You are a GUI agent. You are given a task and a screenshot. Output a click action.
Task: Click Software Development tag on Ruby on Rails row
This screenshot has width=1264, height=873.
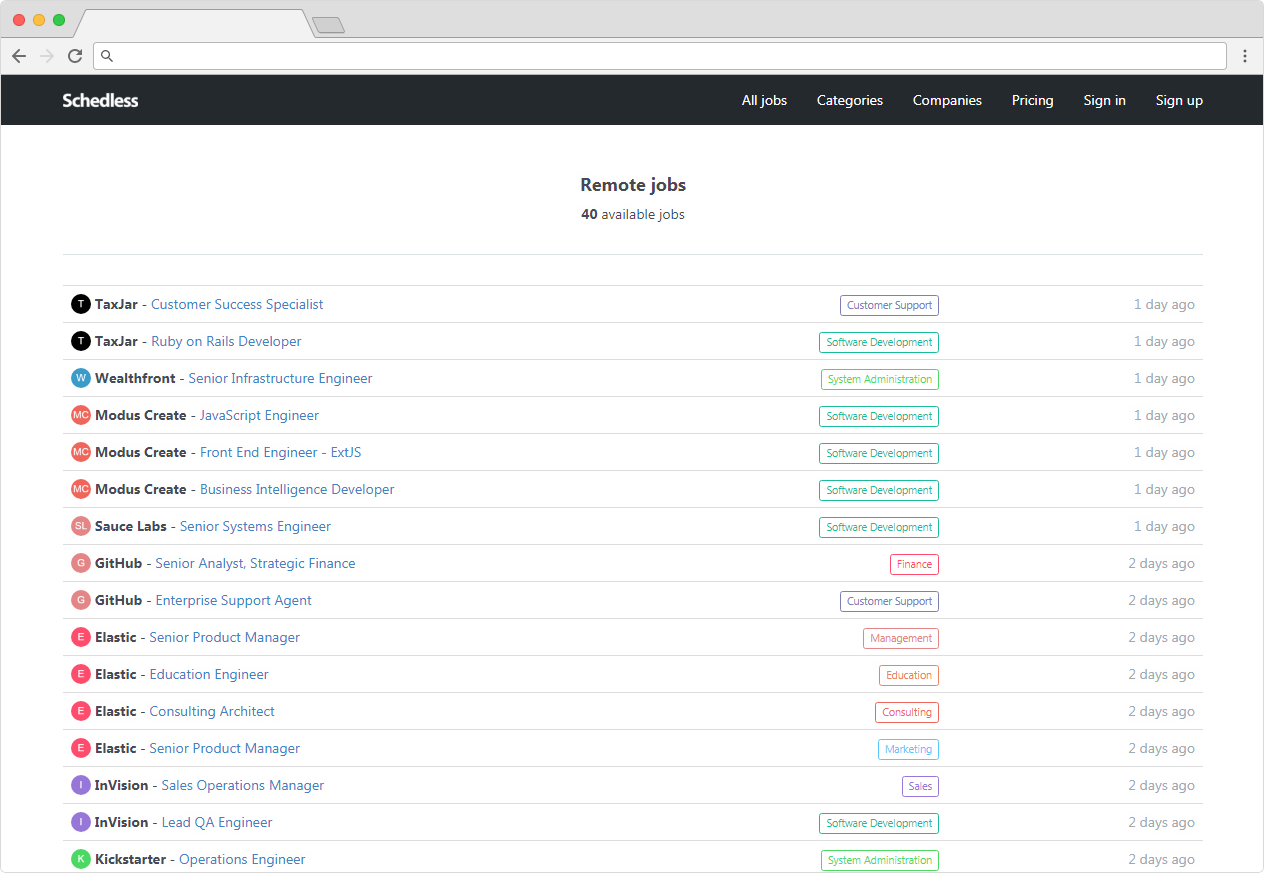[x=879, y=342]
